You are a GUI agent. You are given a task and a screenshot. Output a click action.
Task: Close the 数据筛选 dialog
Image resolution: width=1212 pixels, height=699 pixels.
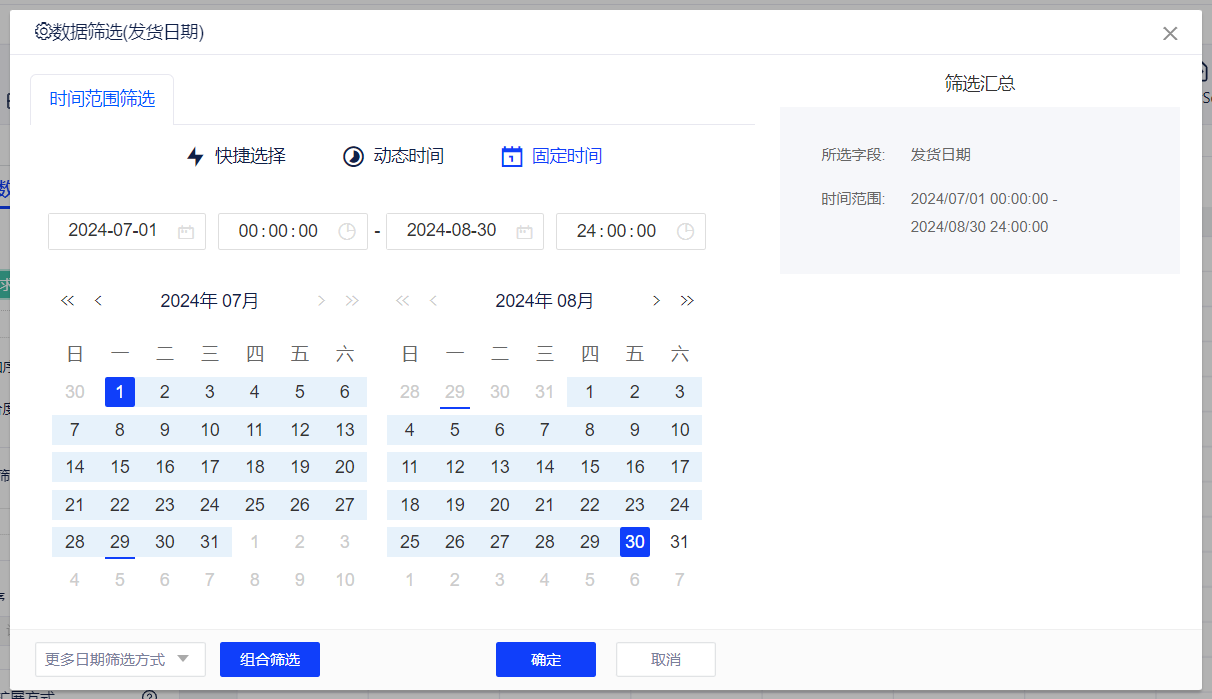[1170, 34]
